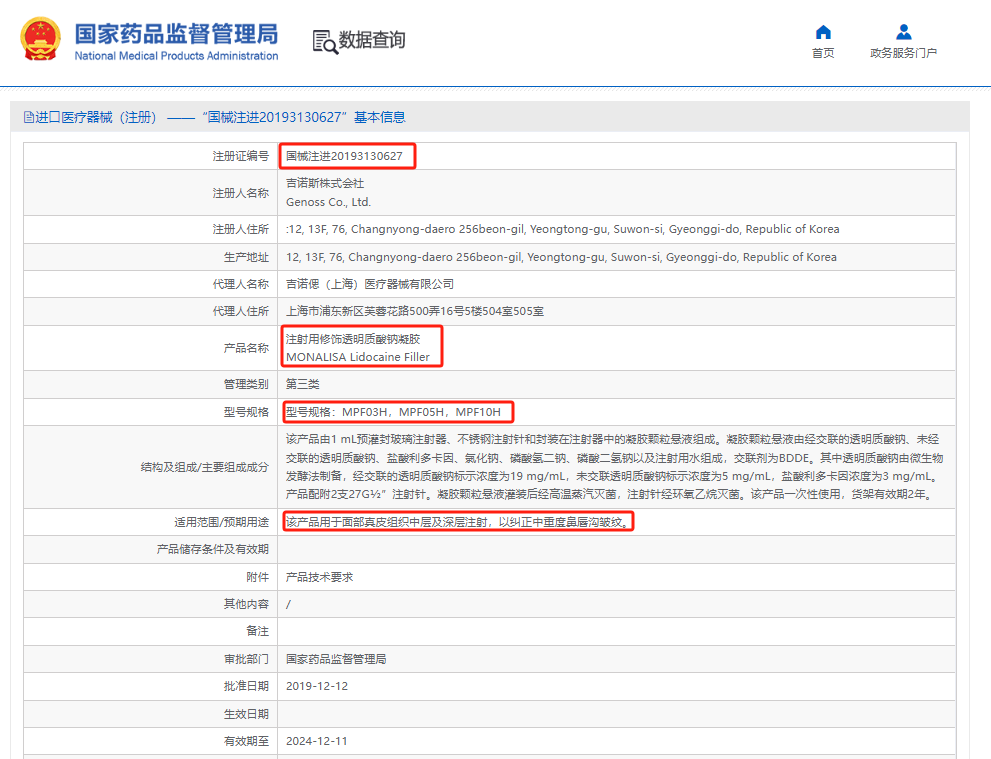
Task: Click the 生效日期 row label
Action: click(246, 714)
